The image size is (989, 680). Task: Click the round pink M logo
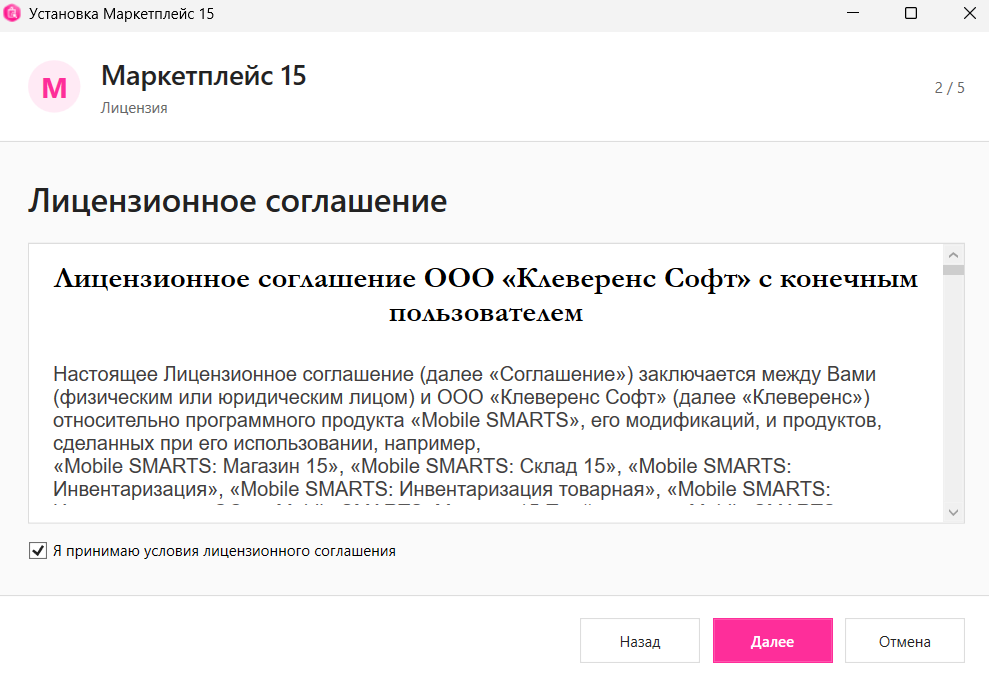[x=54, y=86]
